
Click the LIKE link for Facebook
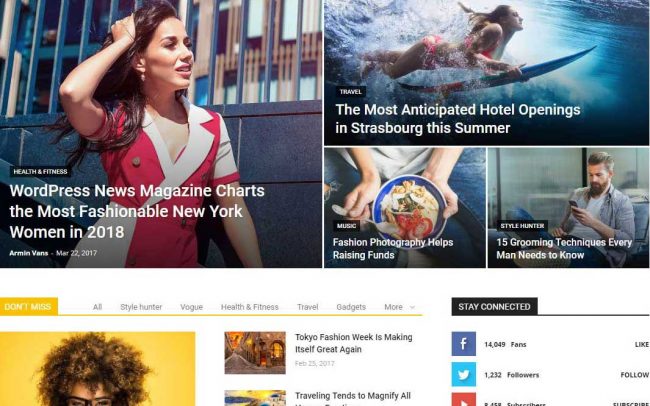pos(642,345)
